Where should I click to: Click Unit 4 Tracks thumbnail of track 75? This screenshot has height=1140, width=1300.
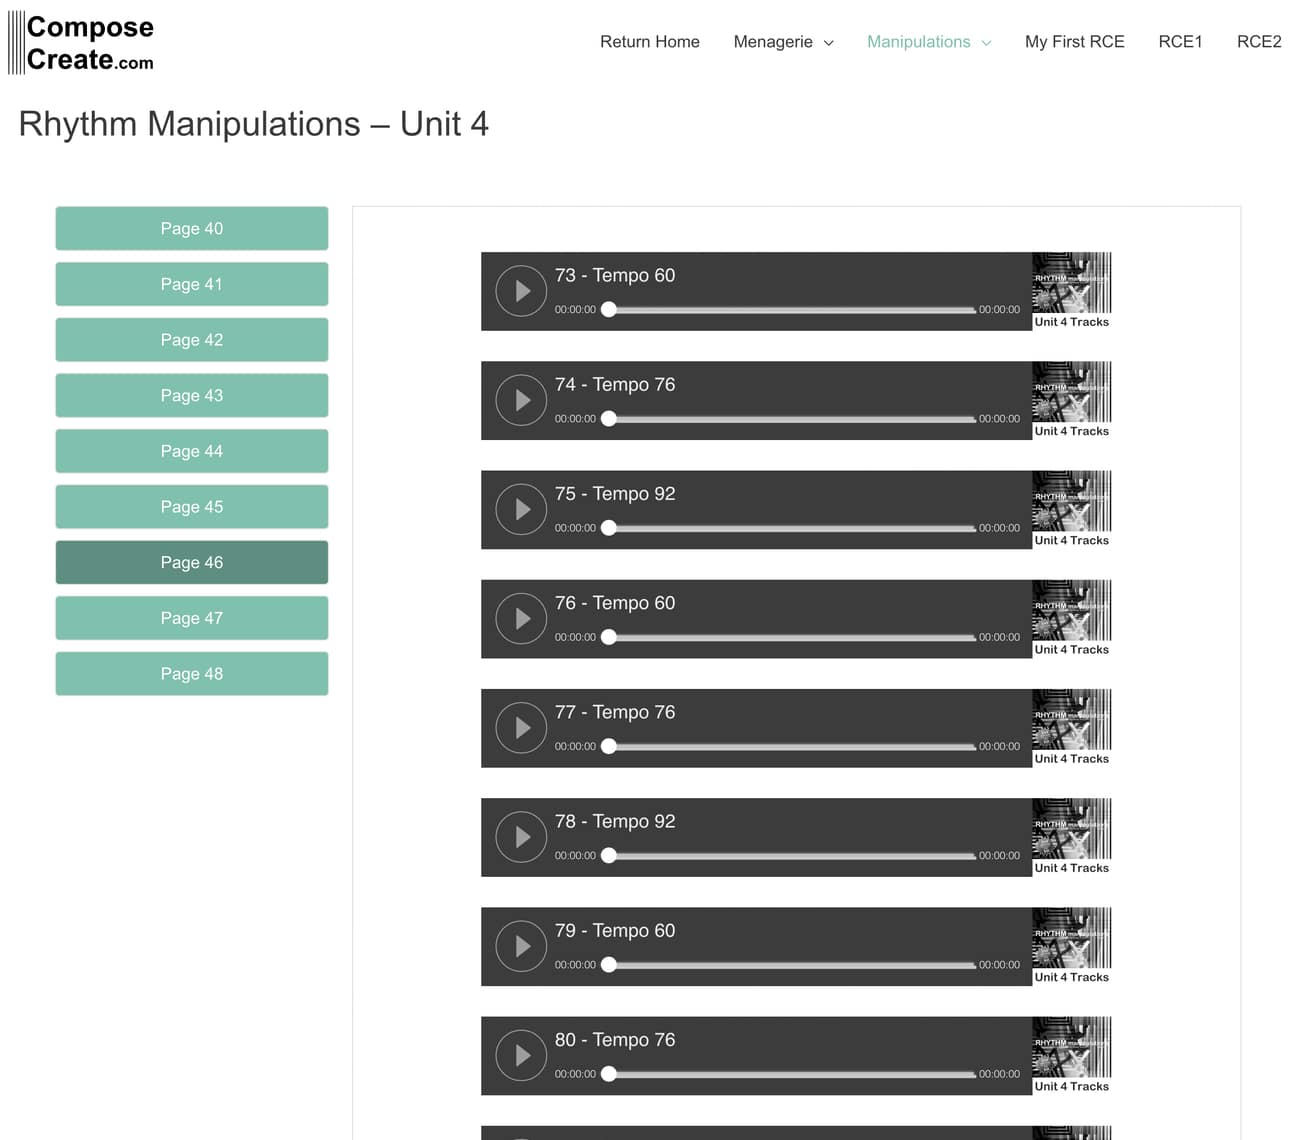(x=1071, y=509)
